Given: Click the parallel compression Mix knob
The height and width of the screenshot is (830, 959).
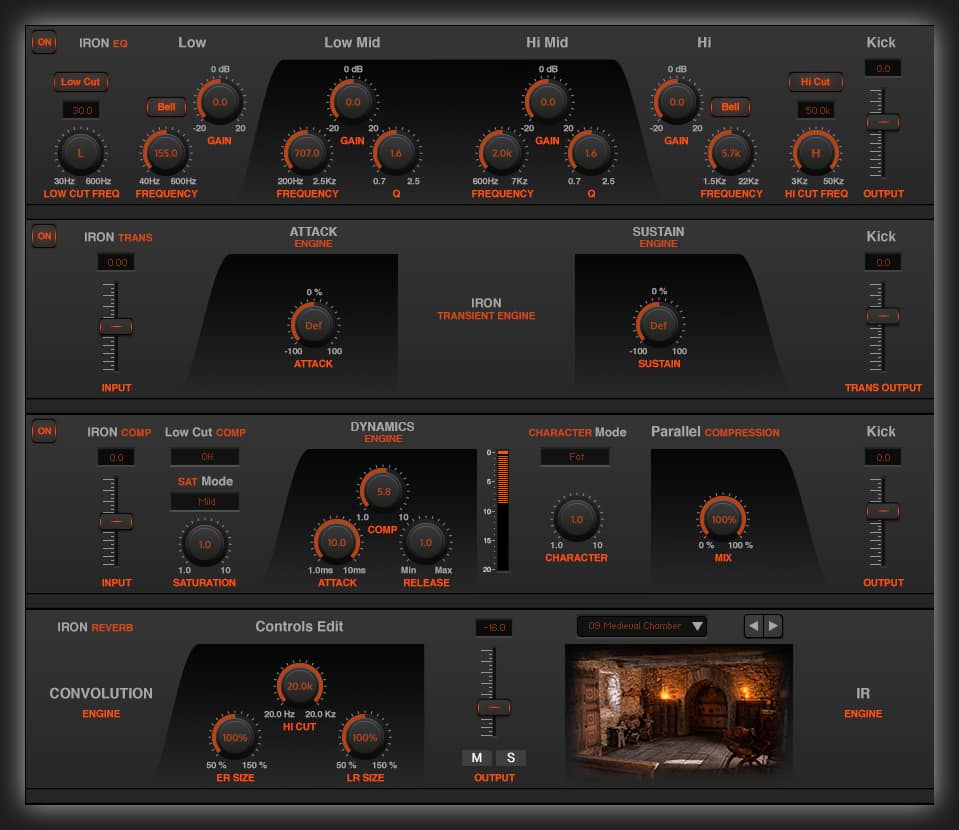Looking at the screenshot, I should click(724, 519).
